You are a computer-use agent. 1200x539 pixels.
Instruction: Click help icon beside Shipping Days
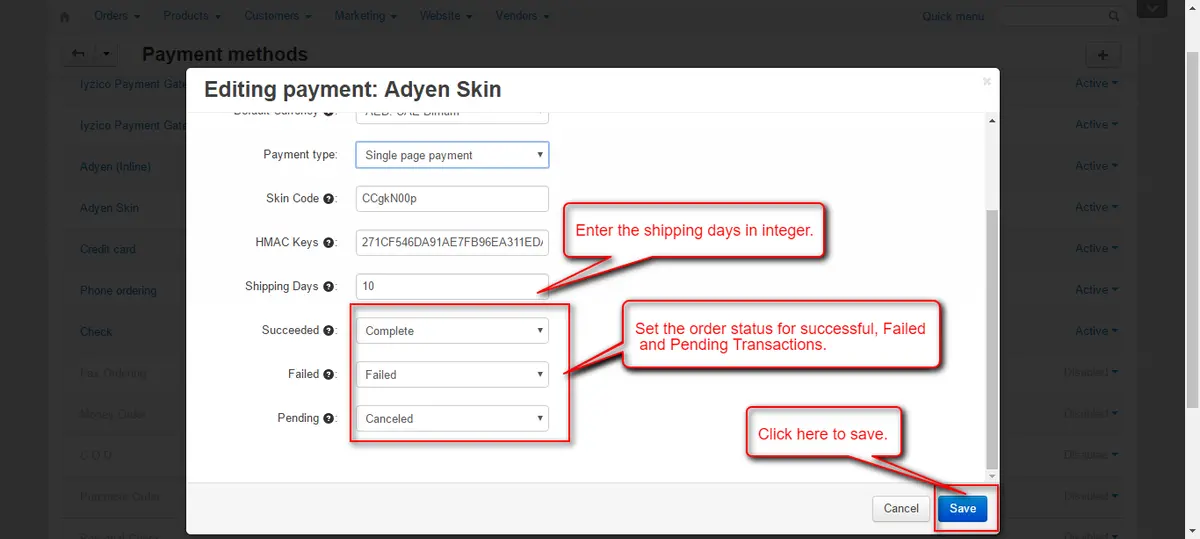(329, 287)
